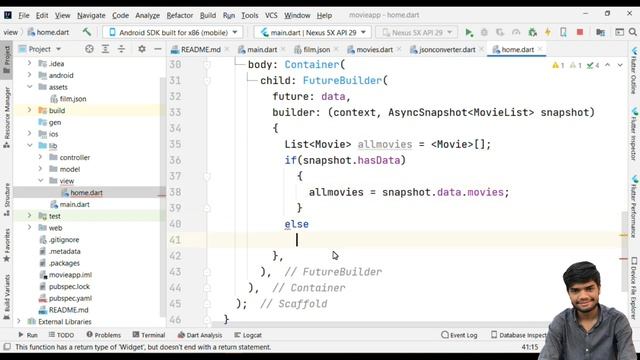Open the TODO tool window
This screenshot has width=640, height=360.
pos(61,335)
